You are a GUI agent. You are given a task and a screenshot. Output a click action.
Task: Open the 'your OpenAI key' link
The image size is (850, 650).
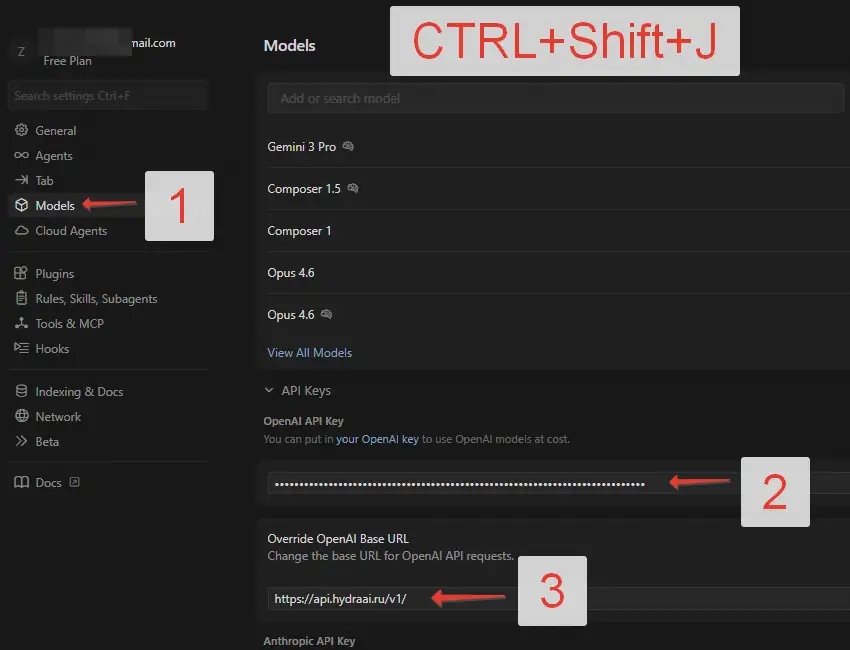pyautogui.click(x=377, y=439)
